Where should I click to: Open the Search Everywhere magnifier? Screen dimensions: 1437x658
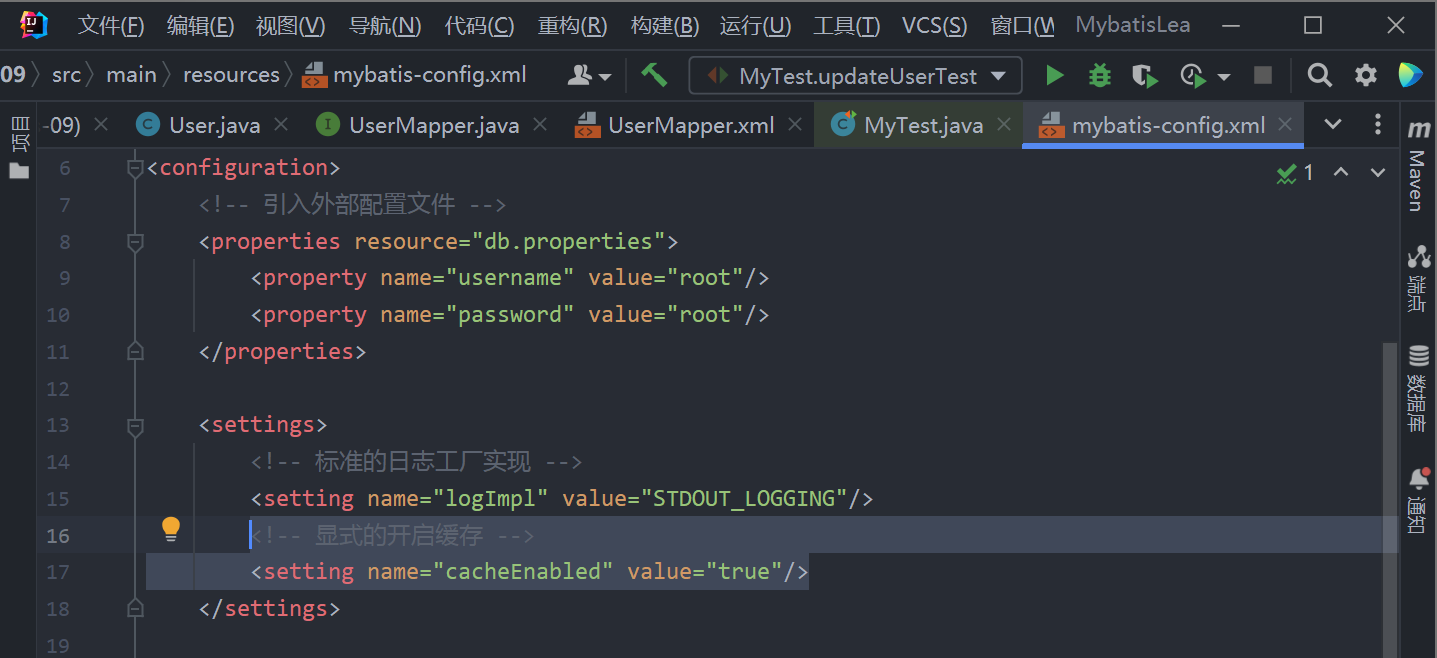tap(1320, 75)
